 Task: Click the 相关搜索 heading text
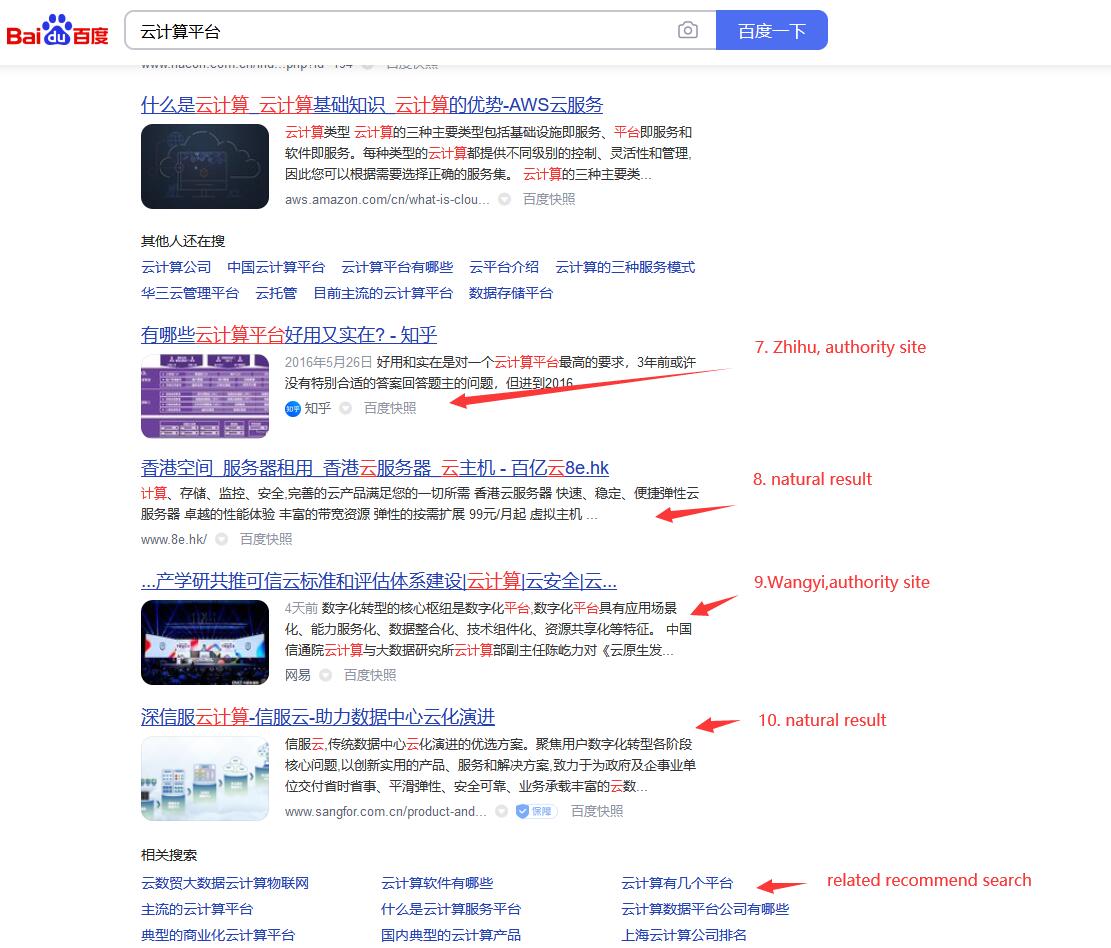(169, 855)
